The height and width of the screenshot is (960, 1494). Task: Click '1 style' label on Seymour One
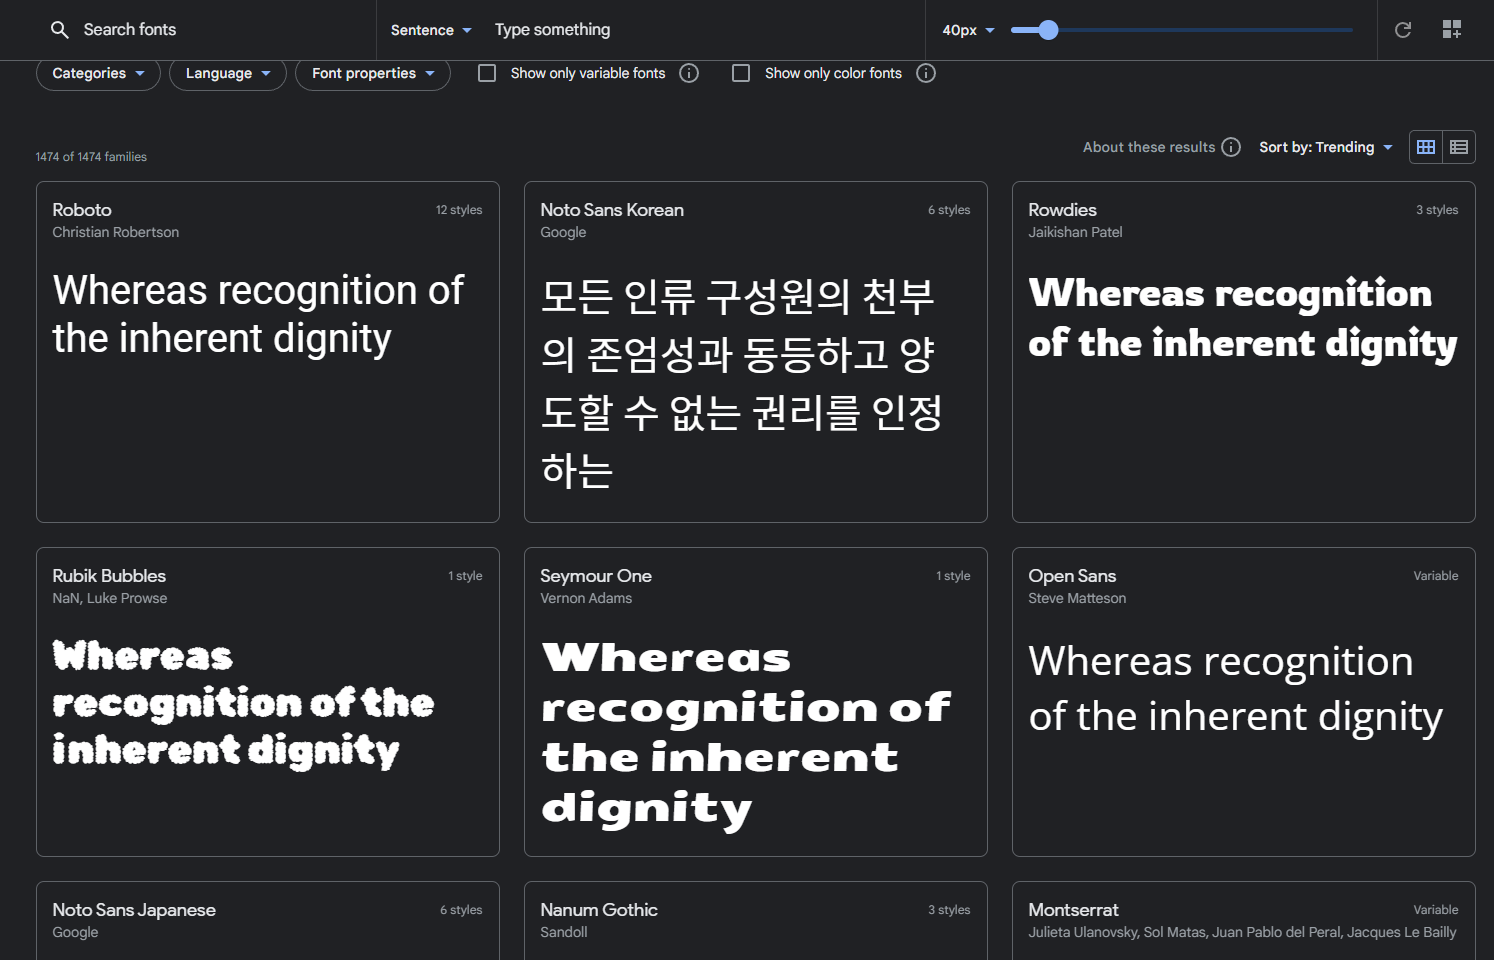pos(953,576)
